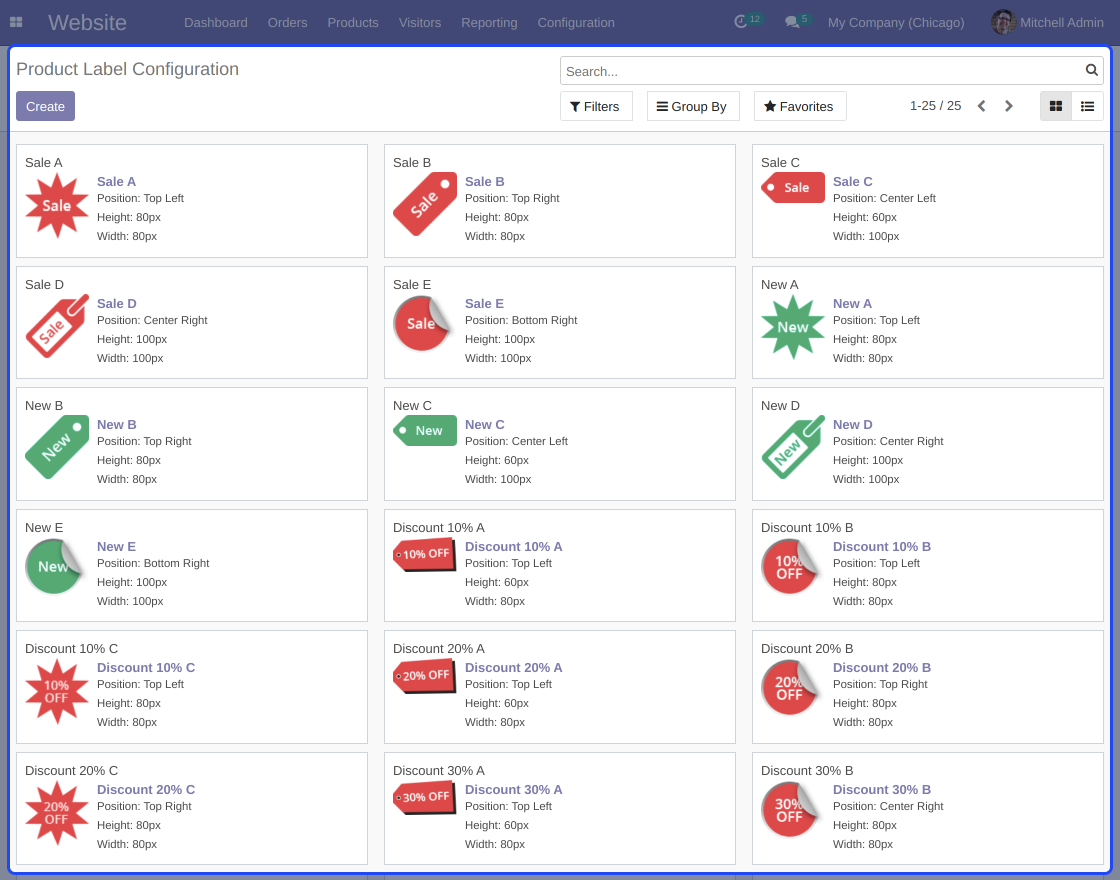The image size is (1120, 880).
Task: Click the Product Label Configuration title
Action: click(127, 69)
